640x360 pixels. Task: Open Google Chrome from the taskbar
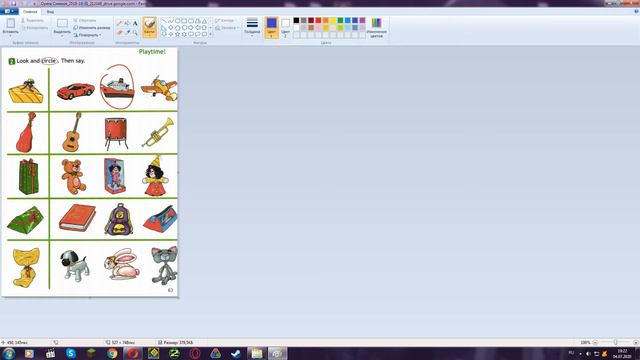(x=112, y=353)
